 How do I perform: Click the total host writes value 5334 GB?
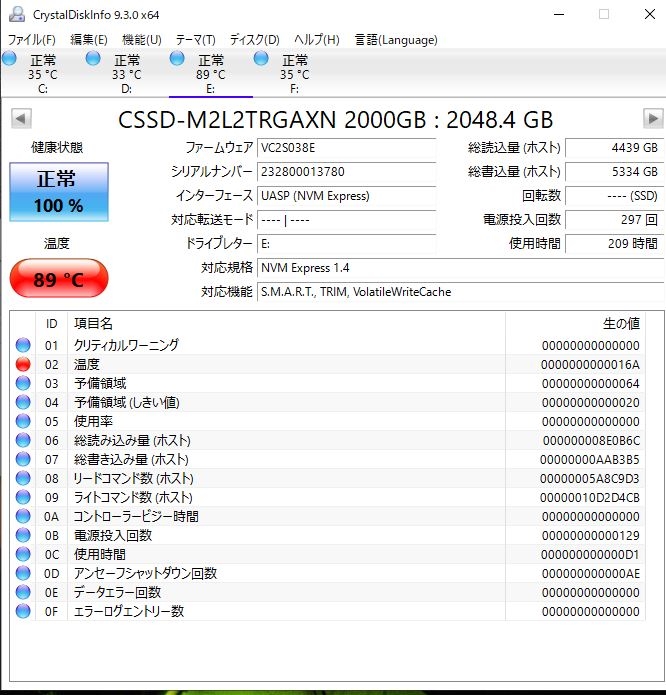(615, 172)
